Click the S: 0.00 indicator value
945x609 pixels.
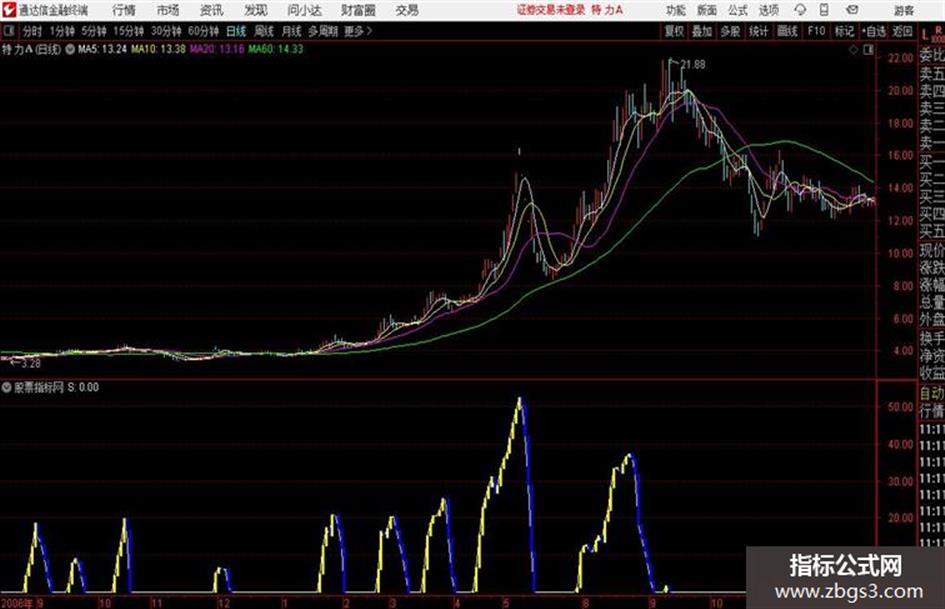pyautogui.click(x=83, y=388)
